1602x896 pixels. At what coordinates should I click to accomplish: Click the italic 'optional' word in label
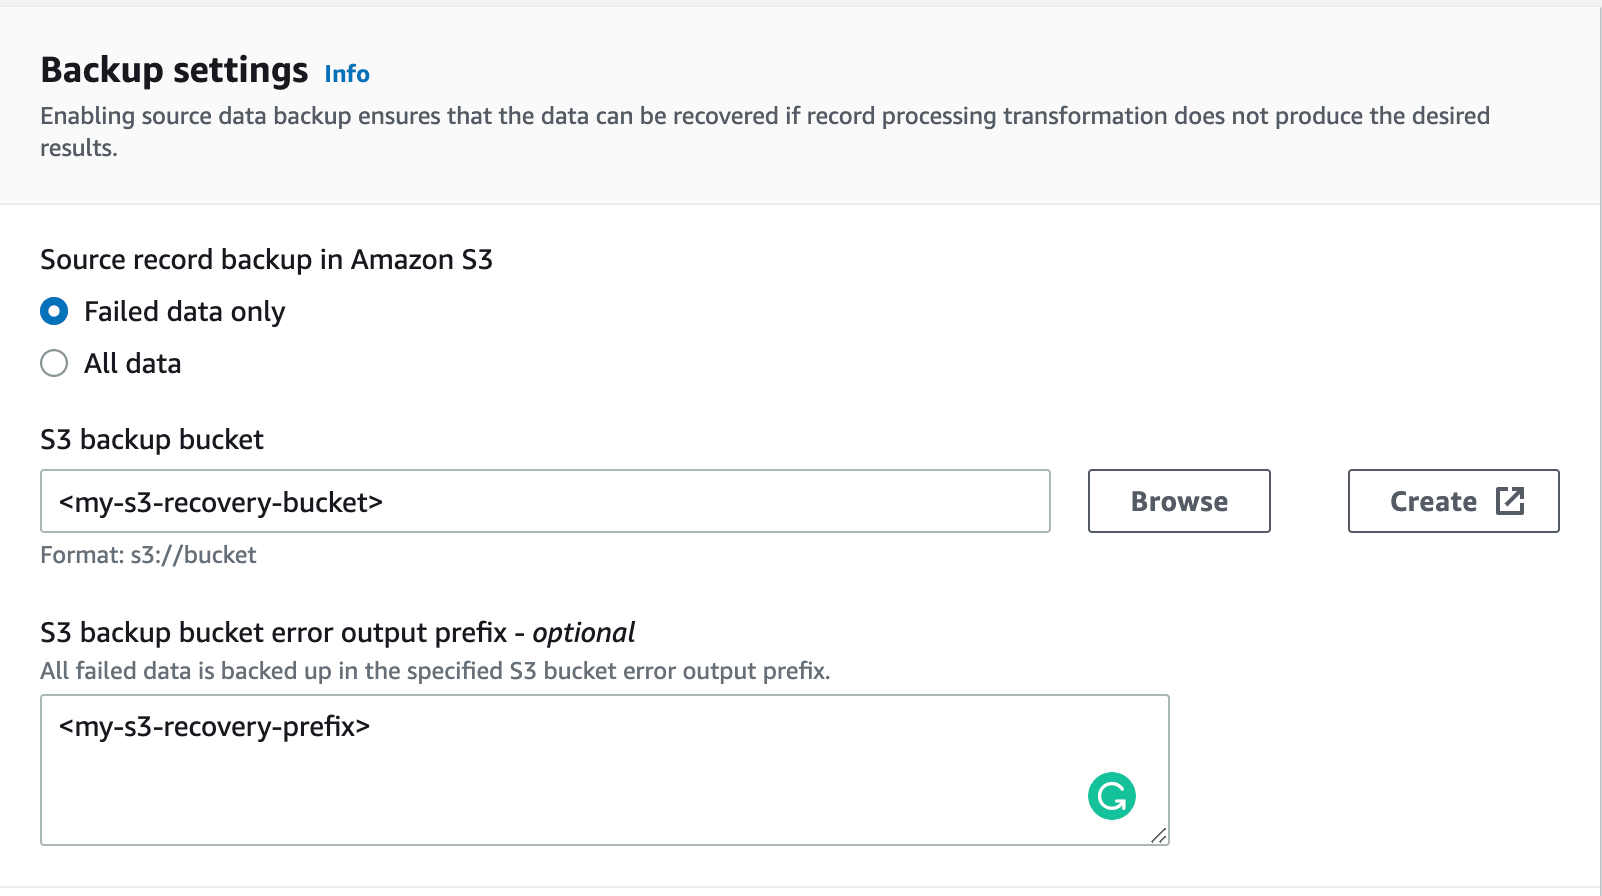584,633
